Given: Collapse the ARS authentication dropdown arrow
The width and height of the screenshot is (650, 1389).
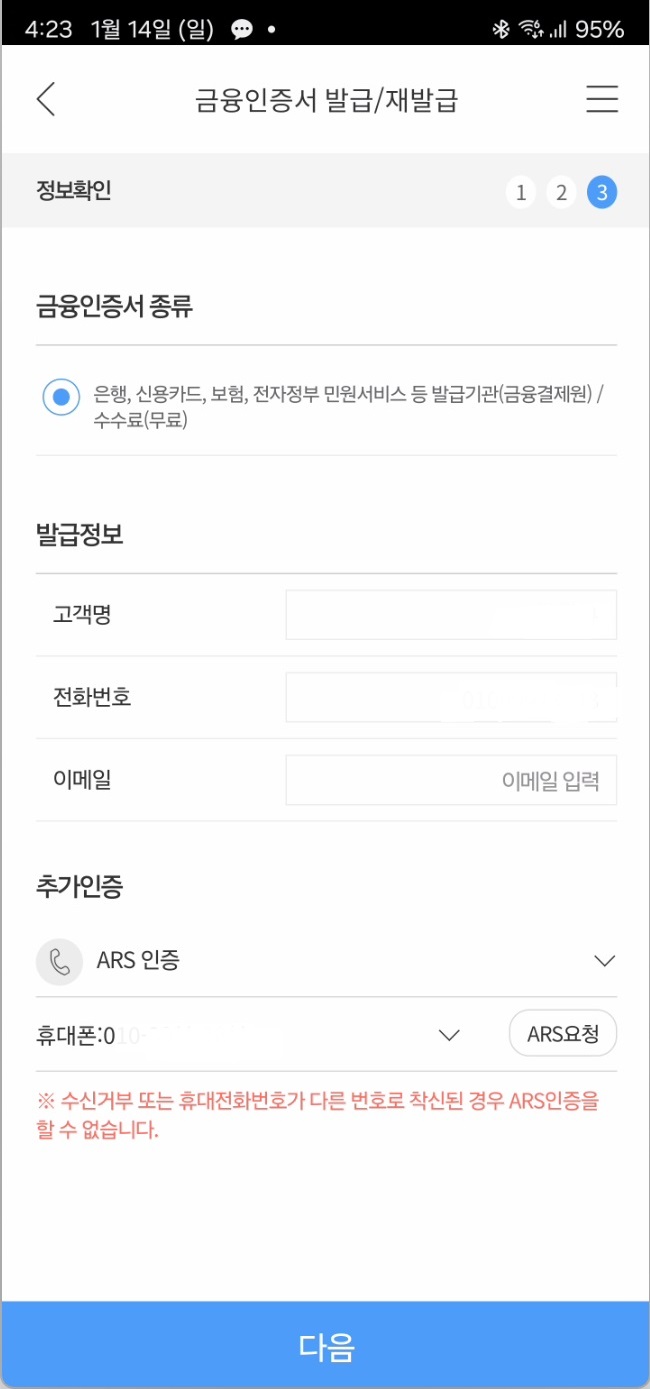Looking at the screenshot, I should click(x=604, y=960).
